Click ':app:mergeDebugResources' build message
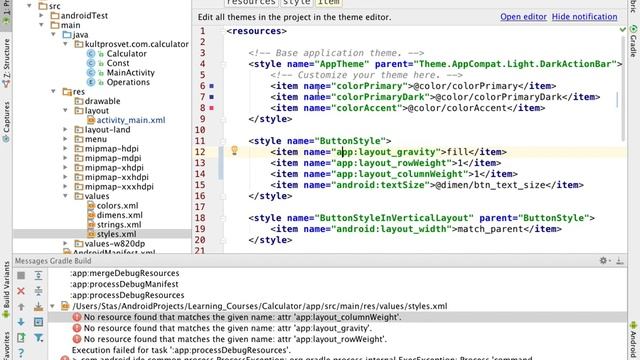 coord(124,273)
